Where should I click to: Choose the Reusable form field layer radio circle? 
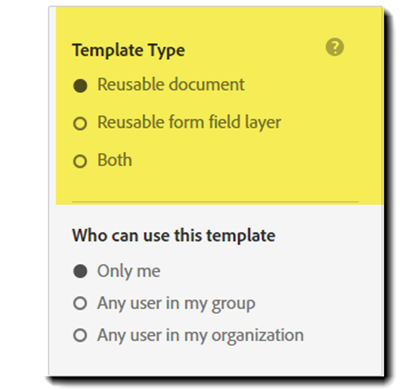[80, 123]
